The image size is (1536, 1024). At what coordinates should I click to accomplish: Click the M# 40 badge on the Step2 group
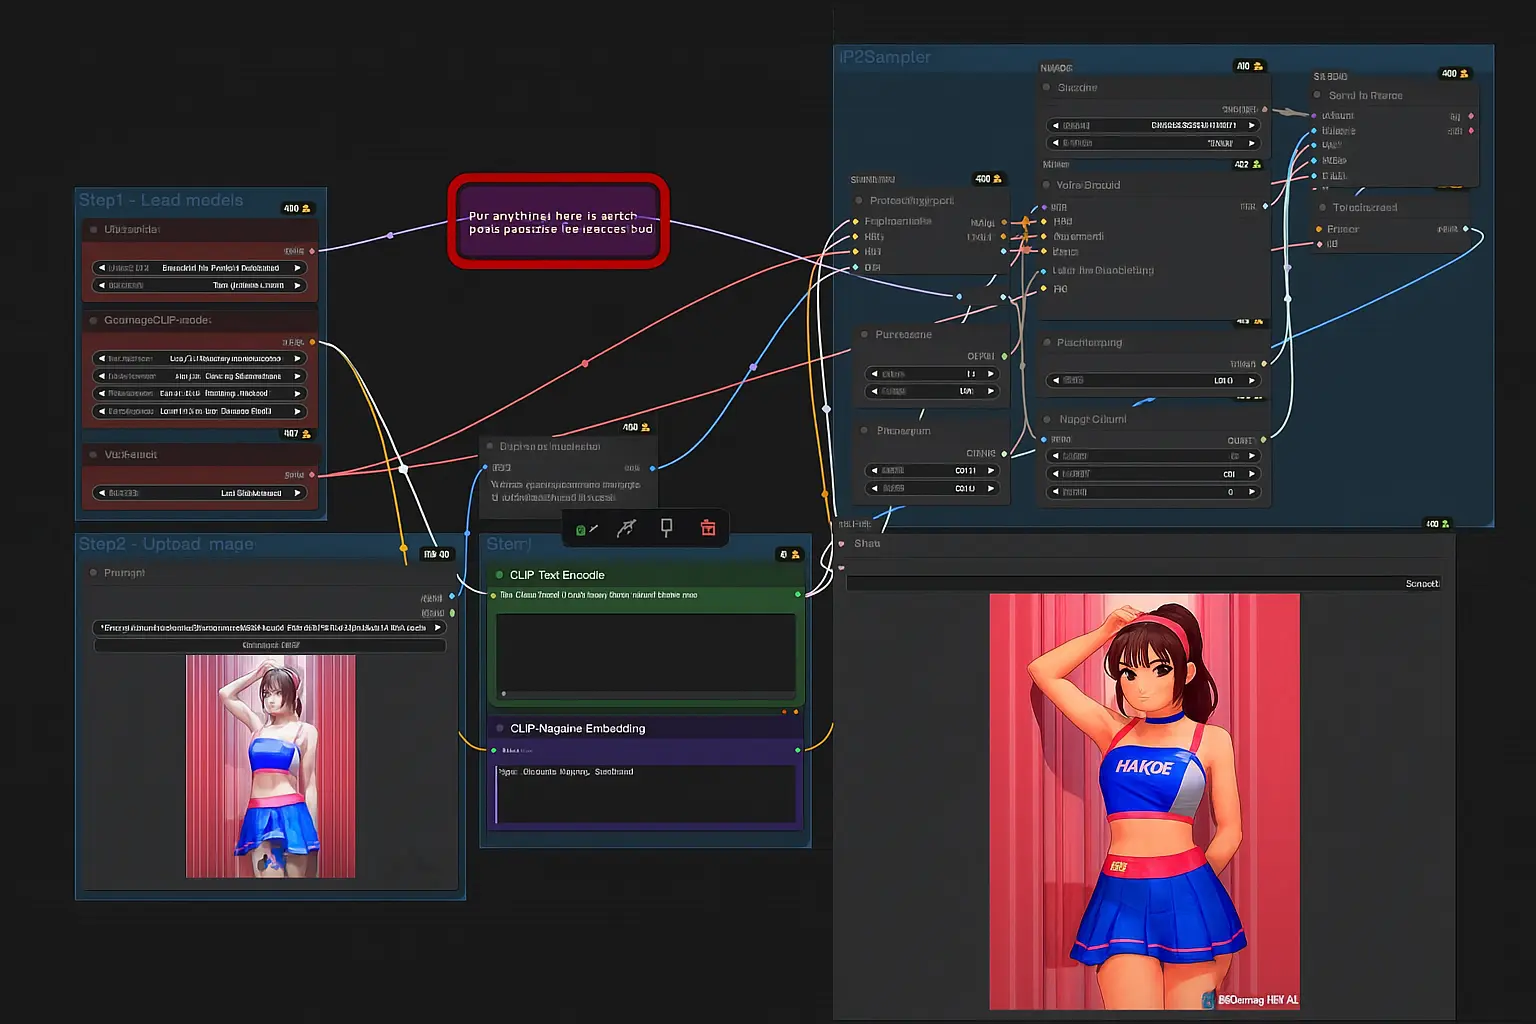(x=437, y=554)
